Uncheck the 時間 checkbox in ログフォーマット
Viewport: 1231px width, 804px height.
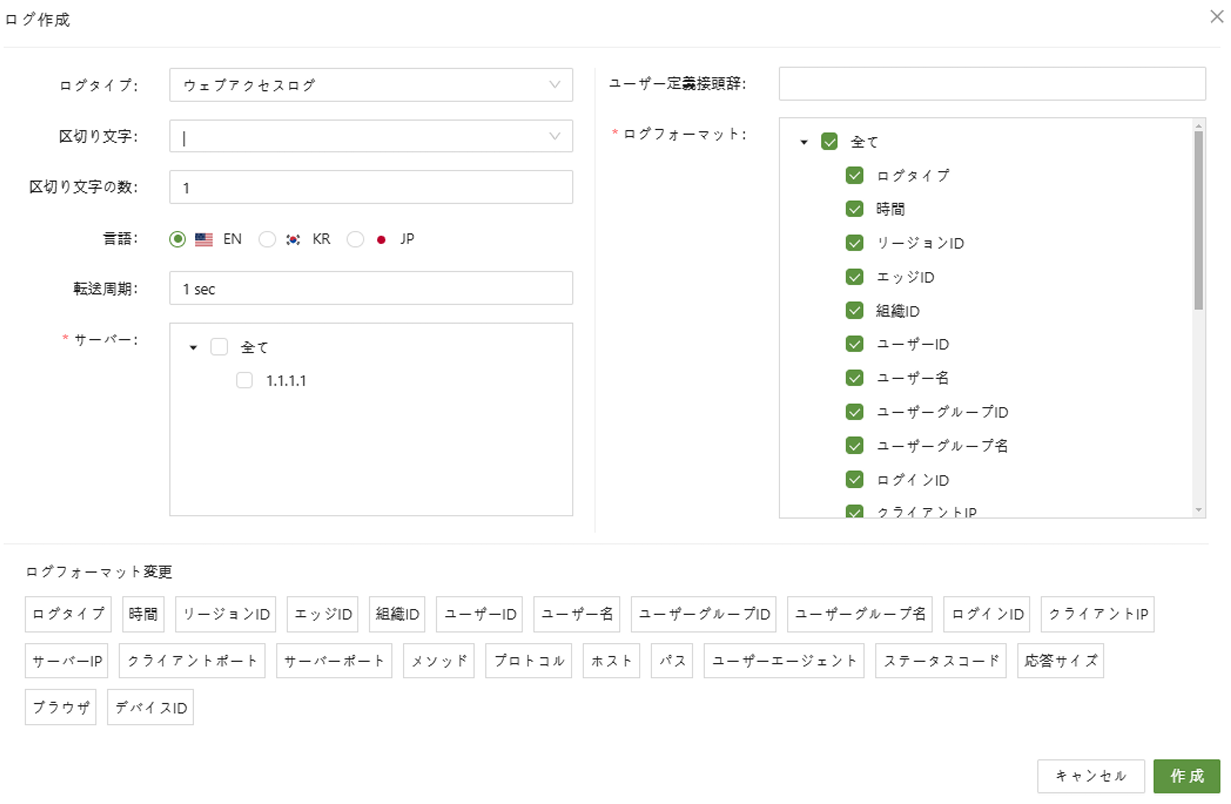[x=854, y=208]
